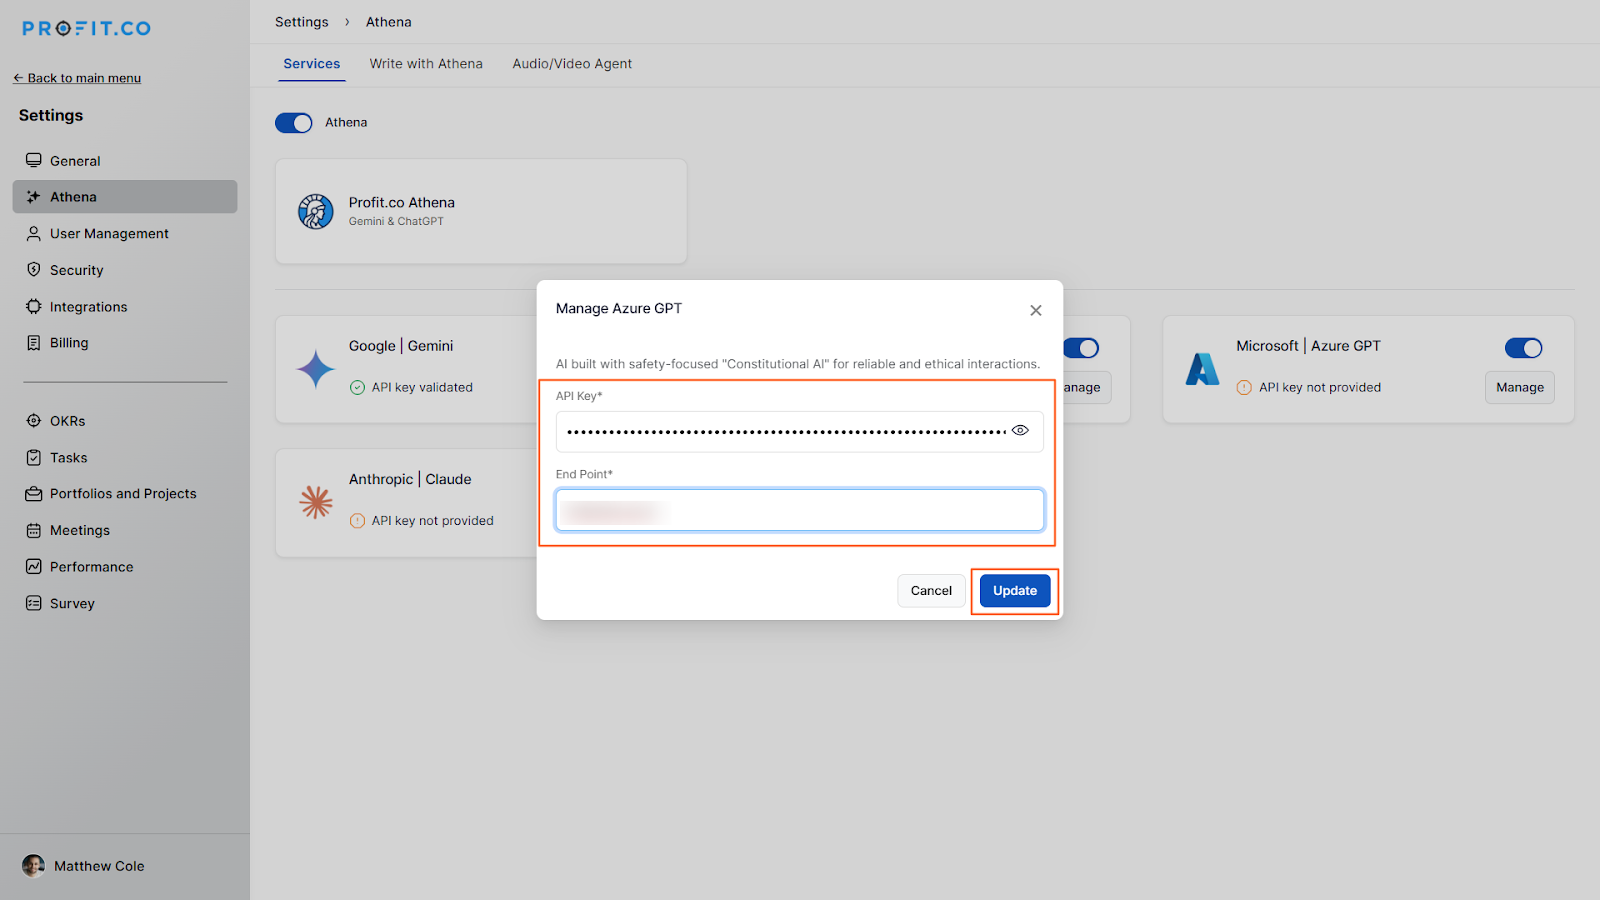Click the Settings breadcrumb
Image resolution: width=1600 pixels, height=900 pixels.
[302, 22]
